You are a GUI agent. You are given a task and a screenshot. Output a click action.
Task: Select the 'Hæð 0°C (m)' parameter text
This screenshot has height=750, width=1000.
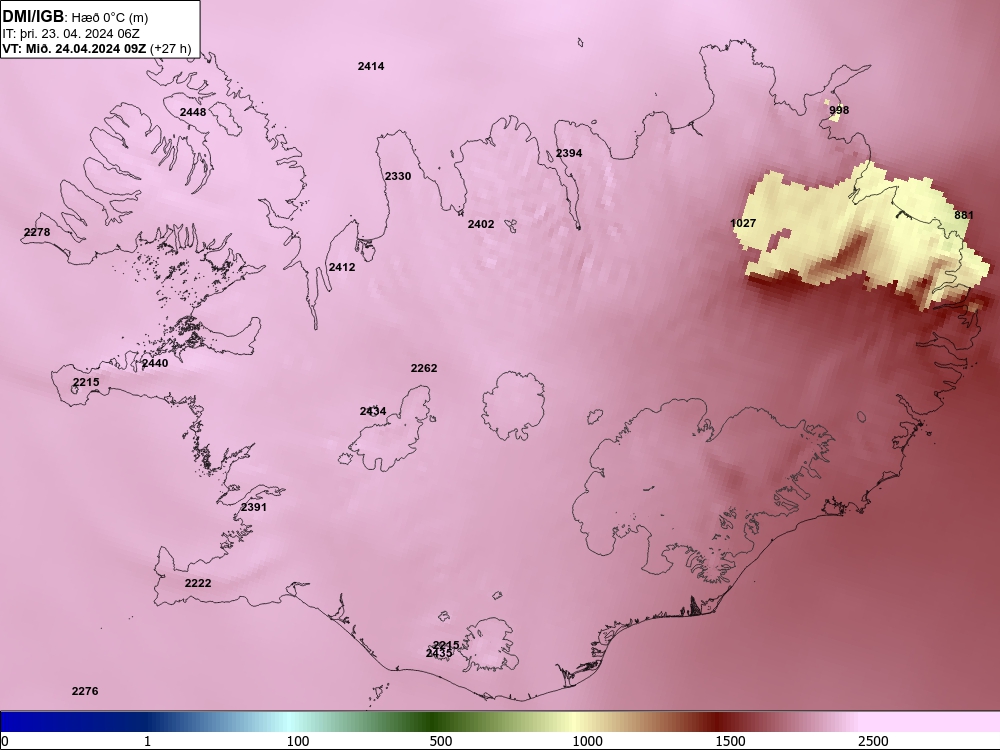[x=110, y=18]
